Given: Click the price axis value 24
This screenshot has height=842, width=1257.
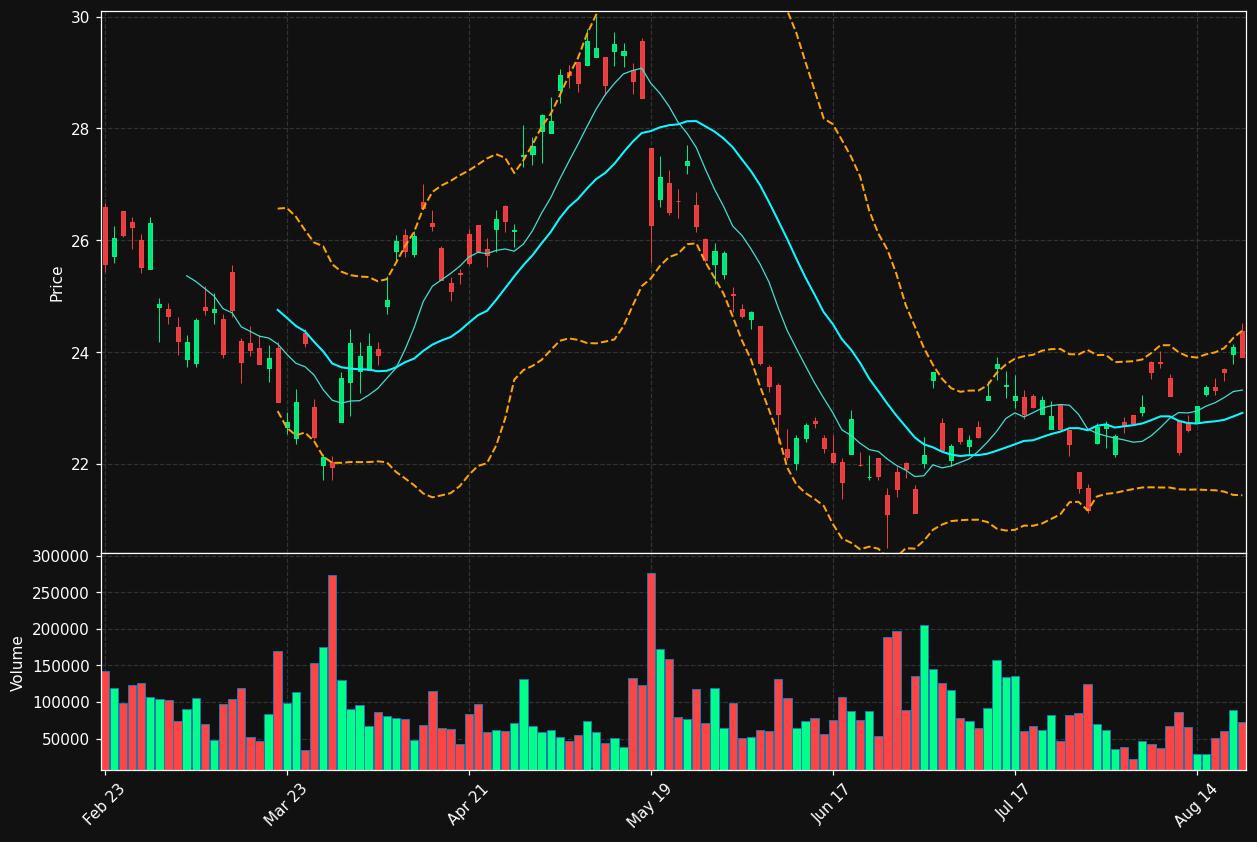Looking at the screenshot, I should pos(81,353).
